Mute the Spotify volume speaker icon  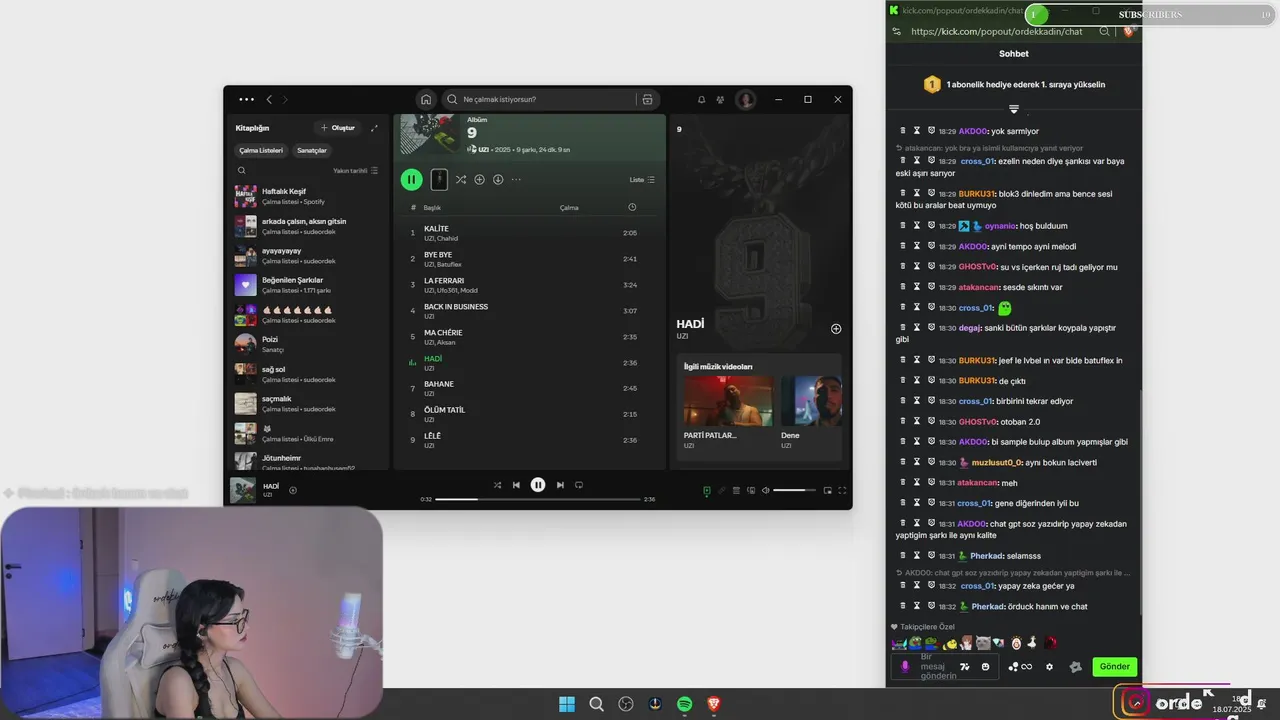tap(766, 491)
